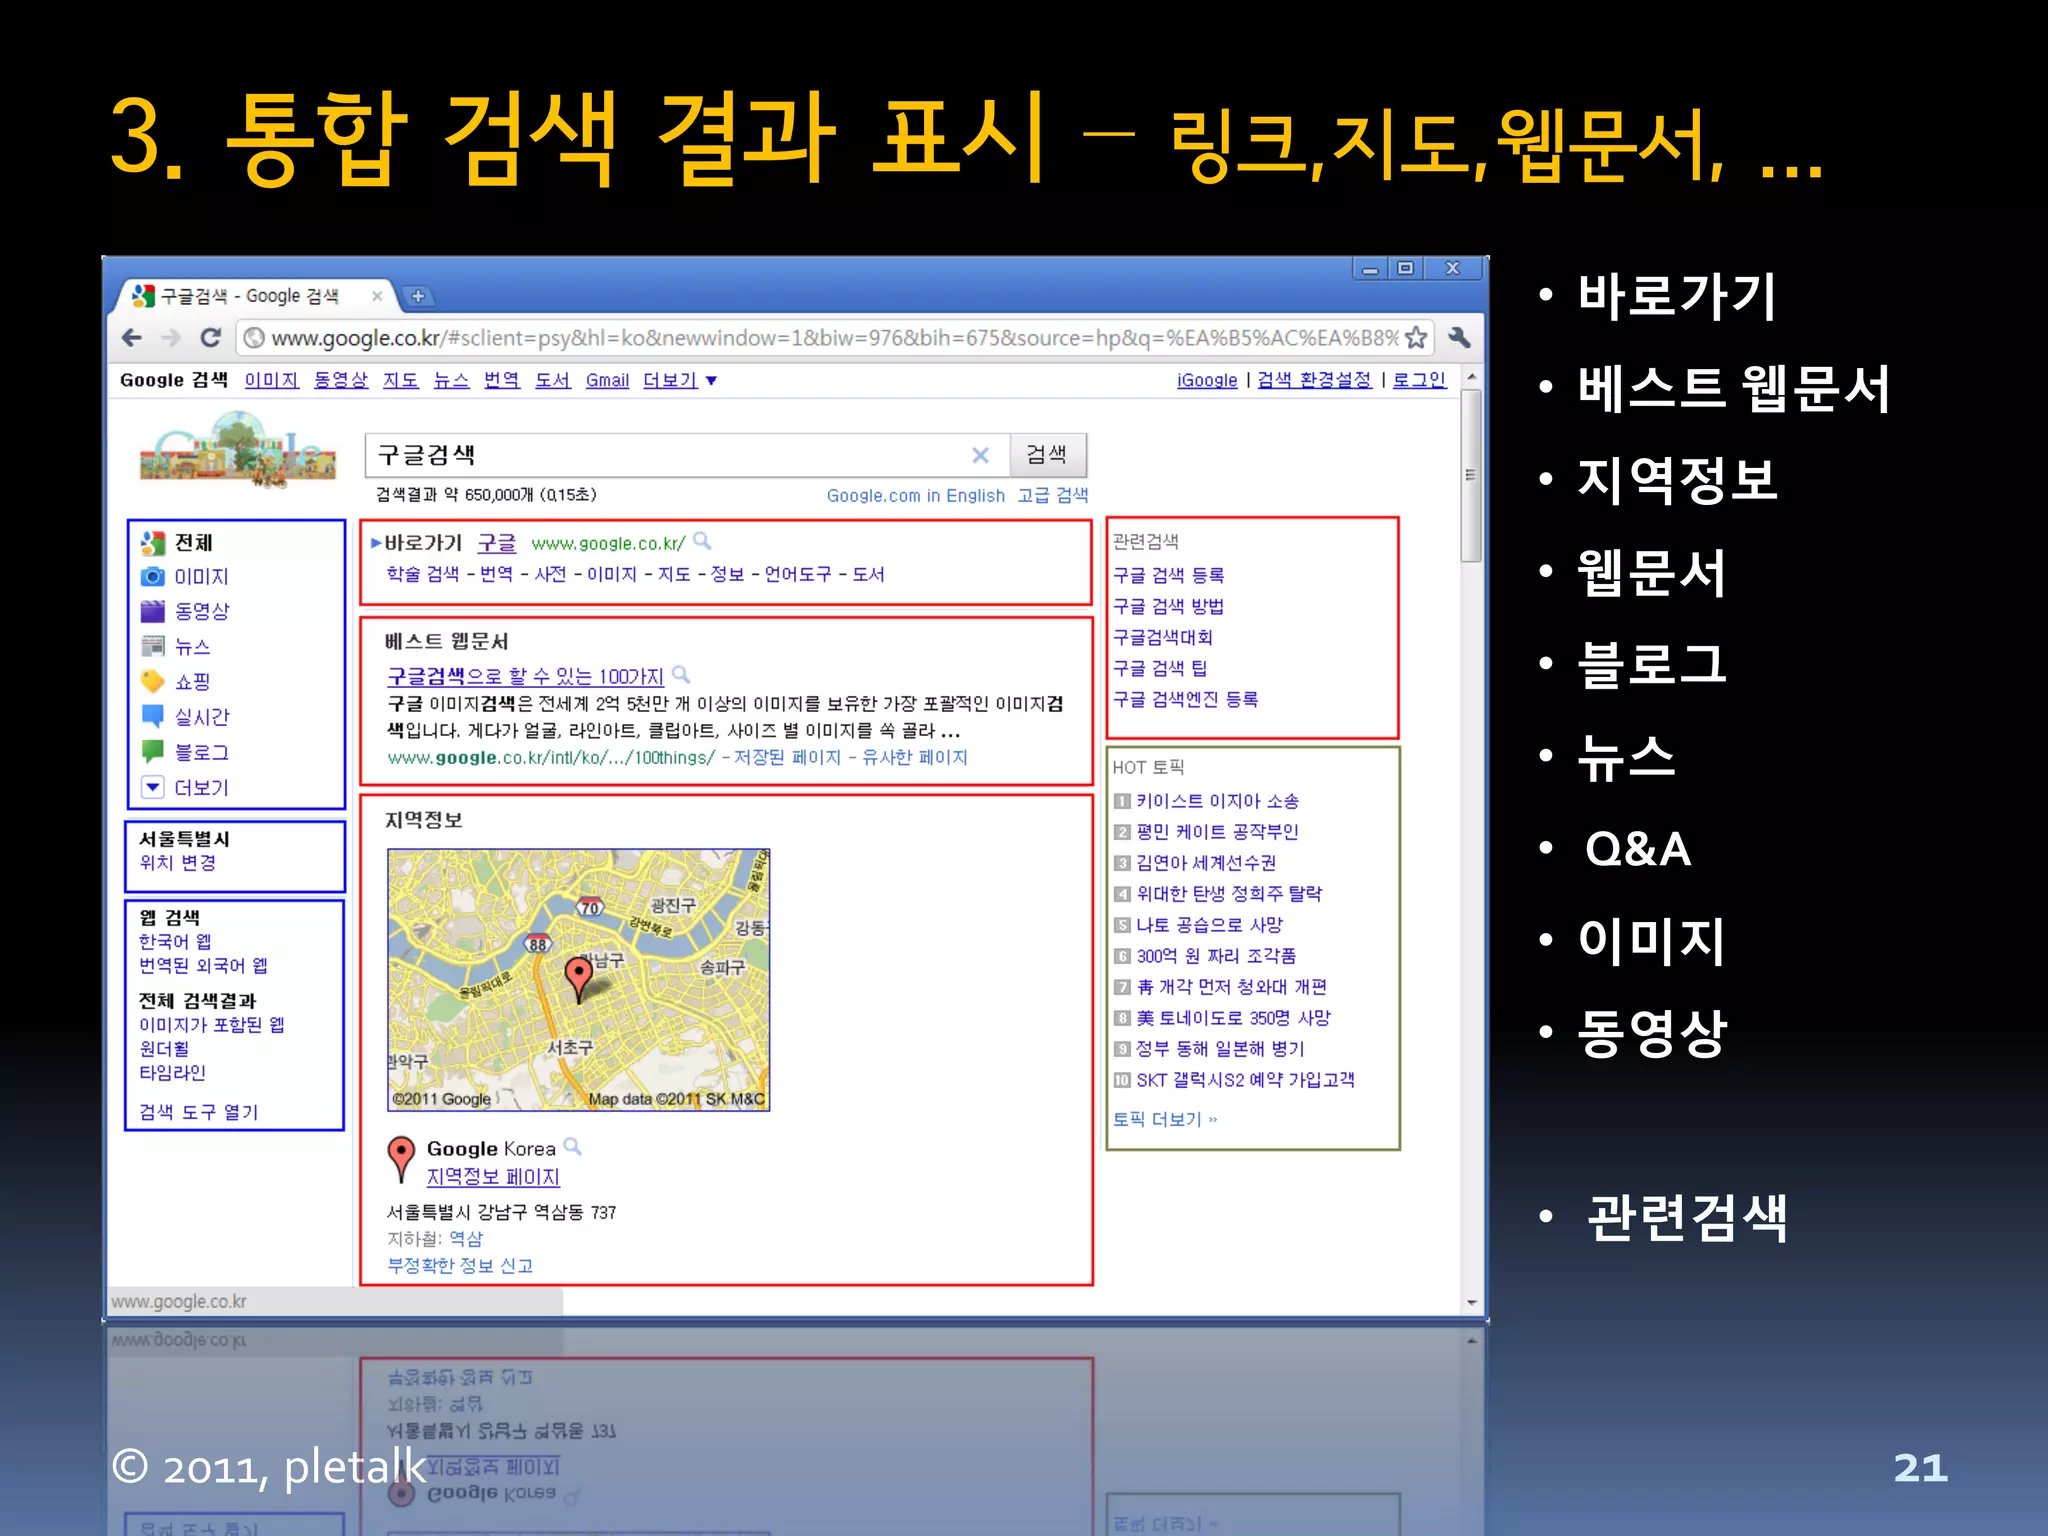The width and height of the screenshot is (2048, 1536).
Task: Select 타임라인 view option
Action: pos(172,1073)
